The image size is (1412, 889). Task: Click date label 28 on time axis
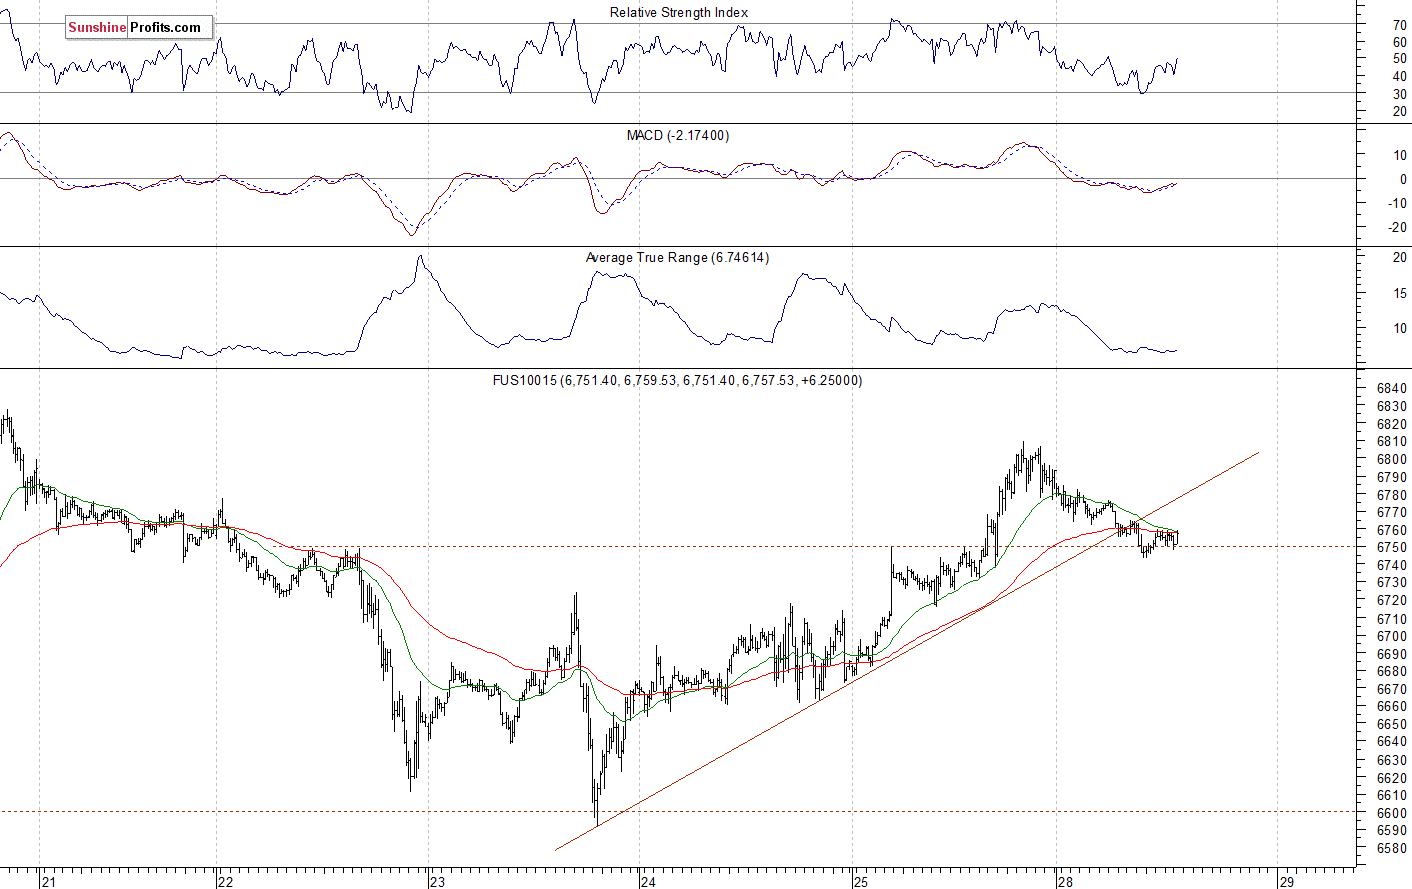pyautogui.click(x=1066, y=881)
